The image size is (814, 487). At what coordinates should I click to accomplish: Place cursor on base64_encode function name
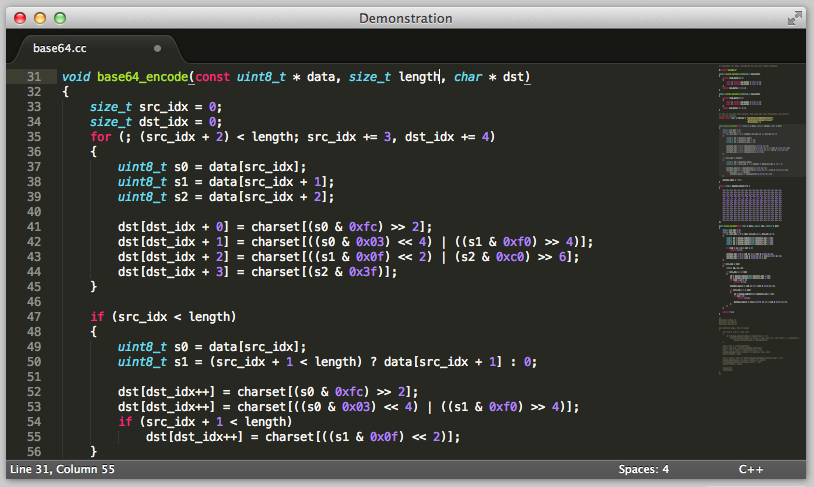(x=143, y=77)
